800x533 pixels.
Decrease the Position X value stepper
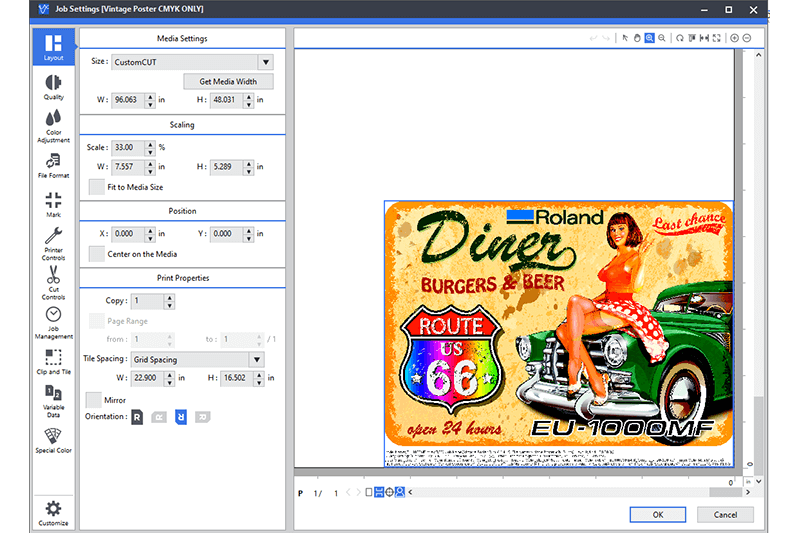(150, 238)
